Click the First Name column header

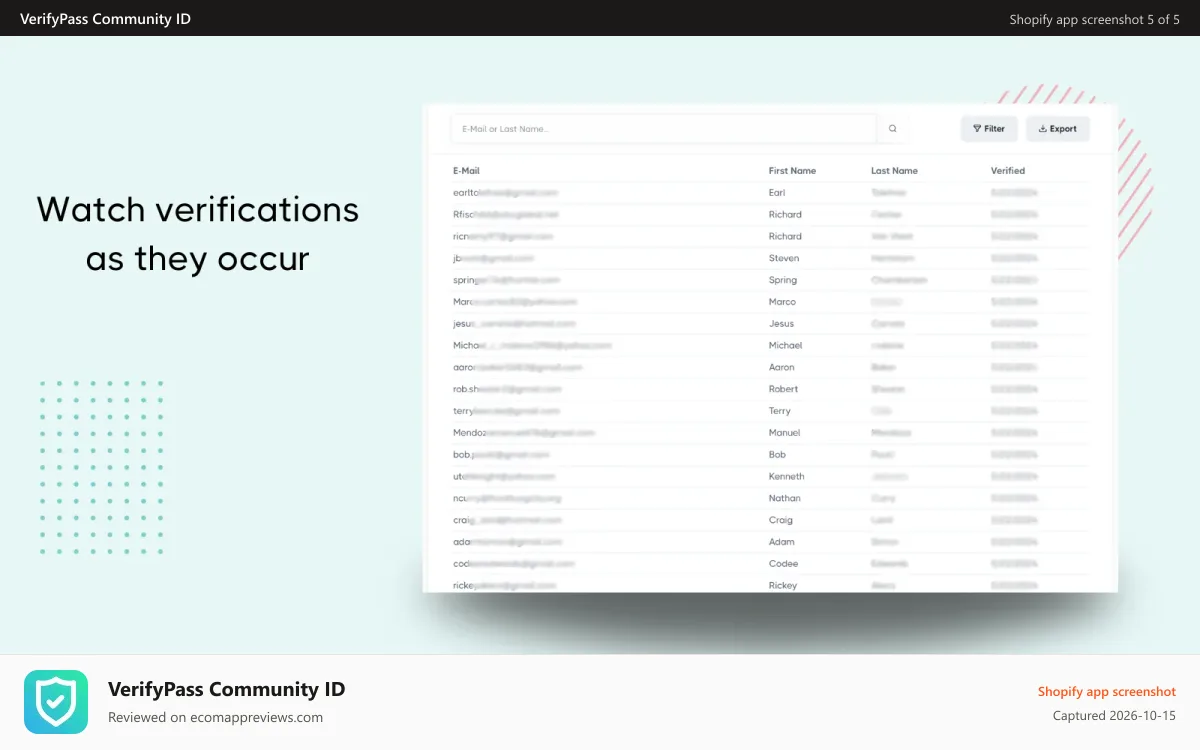coord(792,171)
